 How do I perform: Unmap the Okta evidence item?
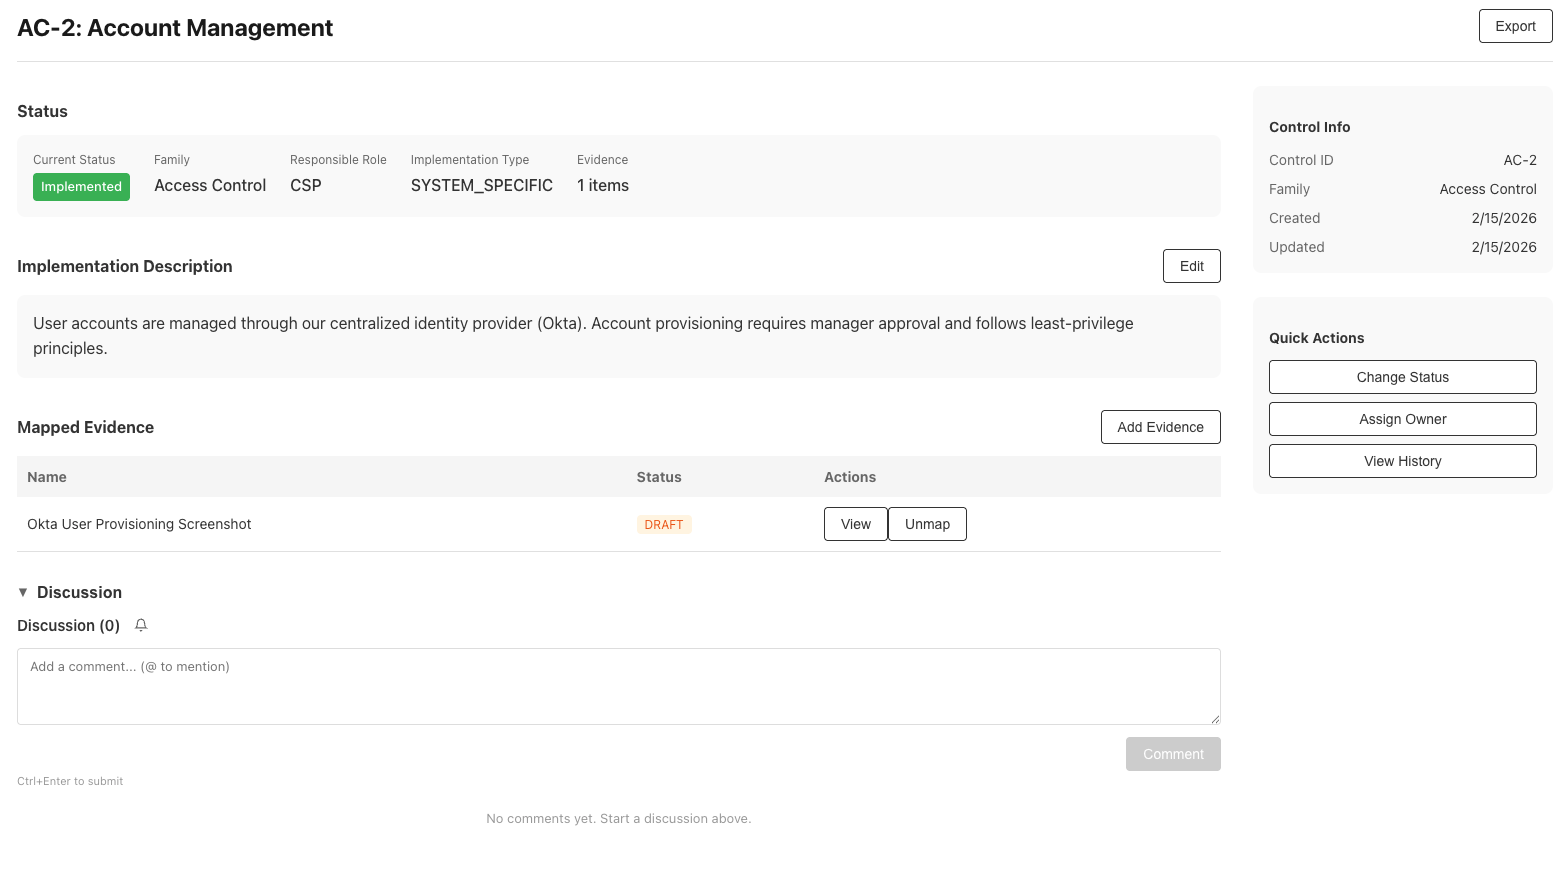pyautogui.click(x=926, y=523)
